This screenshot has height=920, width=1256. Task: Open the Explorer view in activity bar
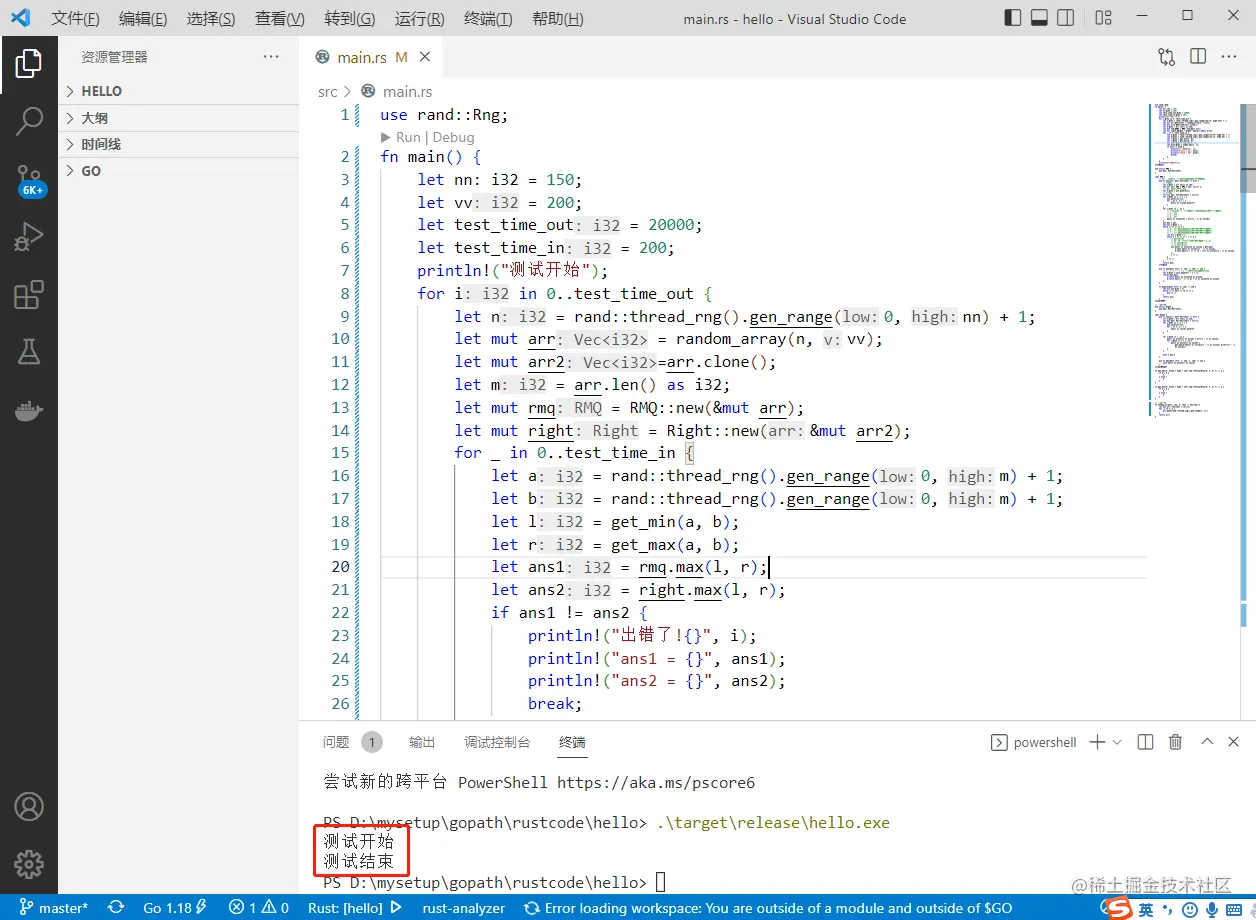[x=29, y=64]
